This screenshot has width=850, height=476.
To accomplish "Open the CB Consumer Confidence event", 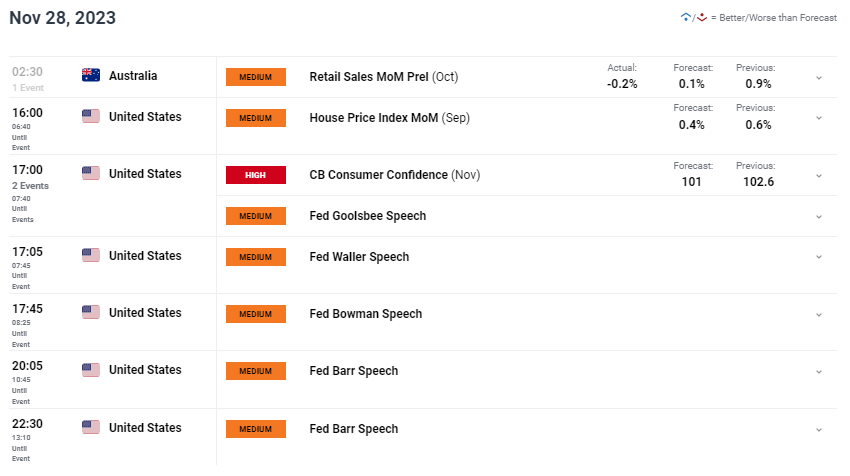I will tap(378, 175).
